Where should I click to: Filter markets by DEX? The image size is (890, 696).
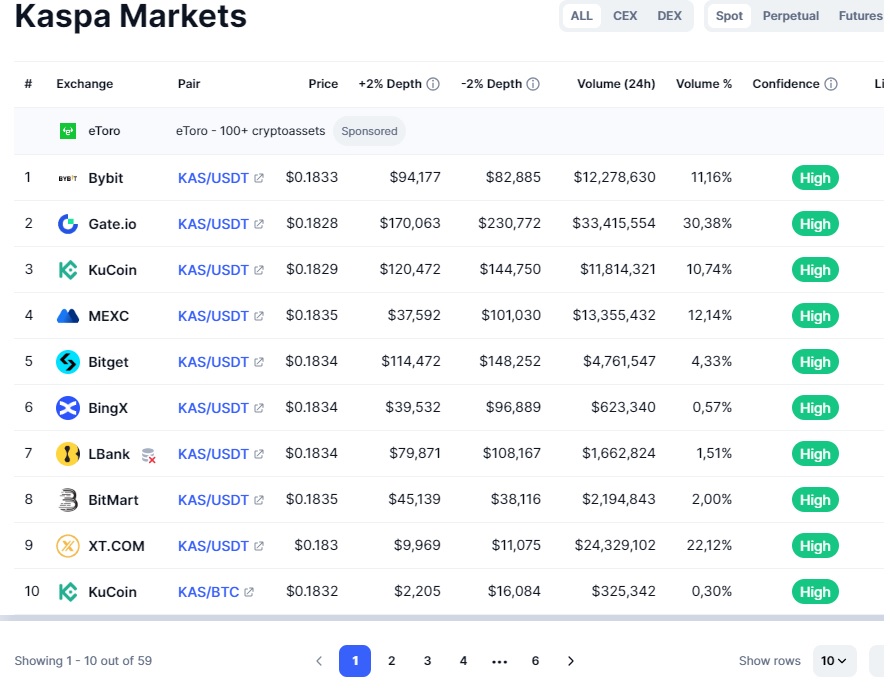[669, 16]
